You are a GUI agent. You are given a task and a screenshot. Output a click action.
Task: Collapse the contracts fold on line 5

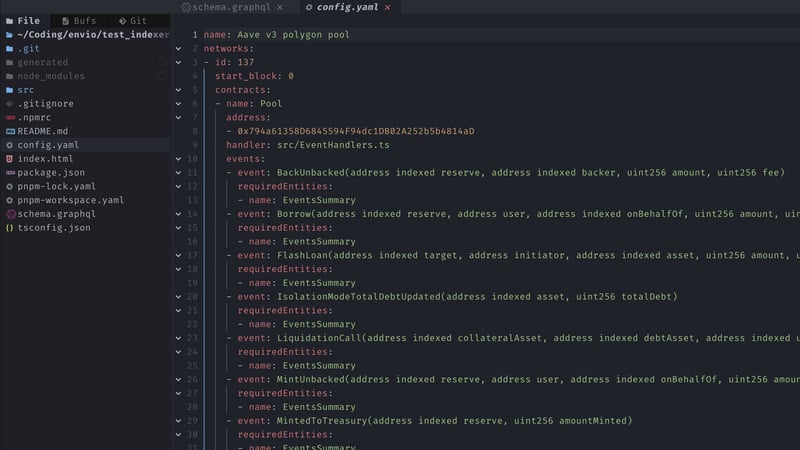[179, 90]
